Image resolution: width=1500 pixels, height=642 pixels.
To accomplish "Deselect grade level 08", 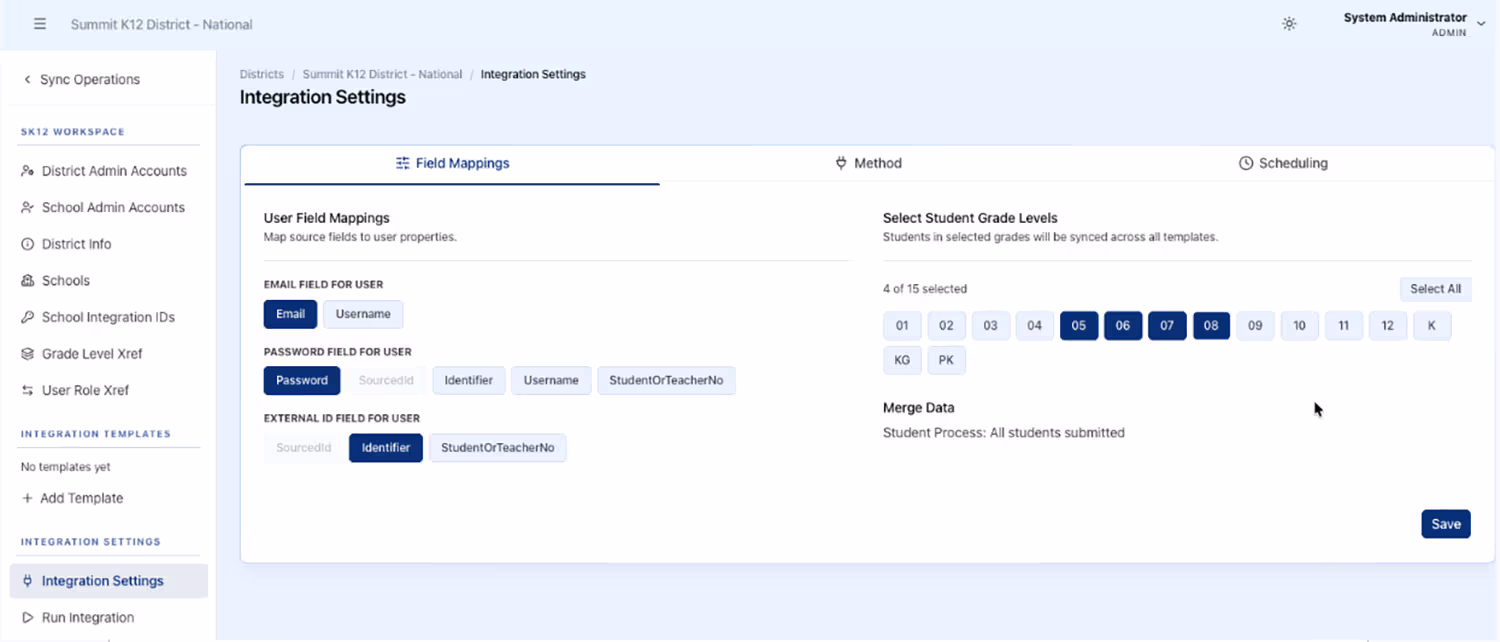I will click(x=1211, y=326).
